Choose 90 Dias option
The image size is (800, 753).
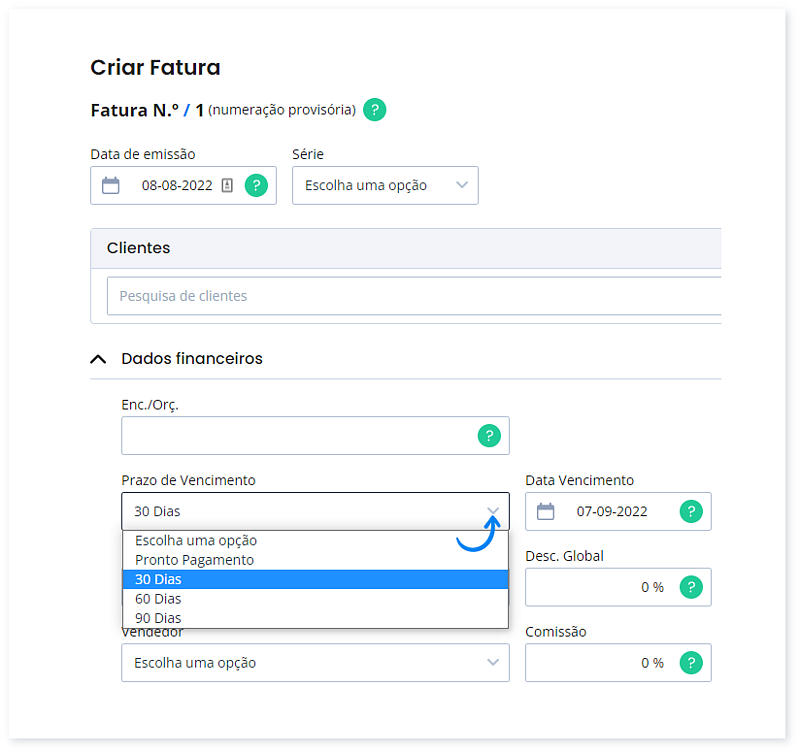158,618
